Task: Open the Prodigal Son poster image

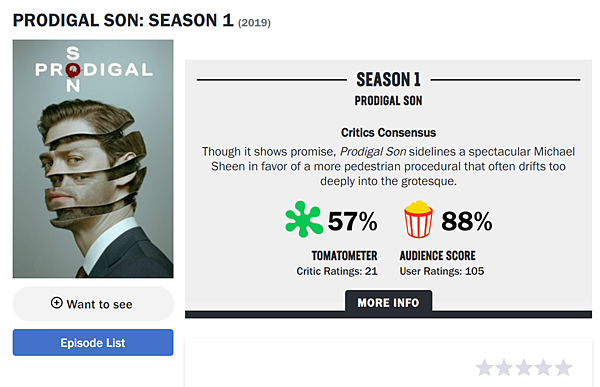Action: pos(93,159)
